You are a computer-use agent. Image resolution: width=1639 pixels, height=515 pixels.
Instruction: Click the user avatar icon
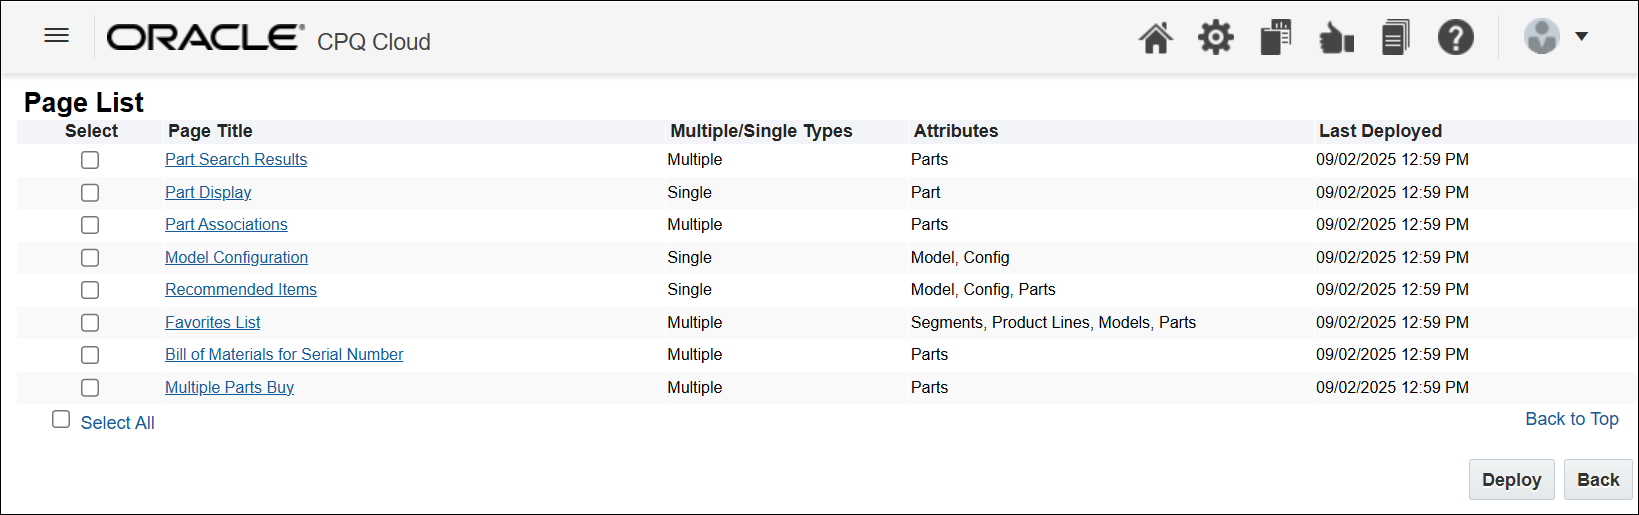[x=1541, y=37]
